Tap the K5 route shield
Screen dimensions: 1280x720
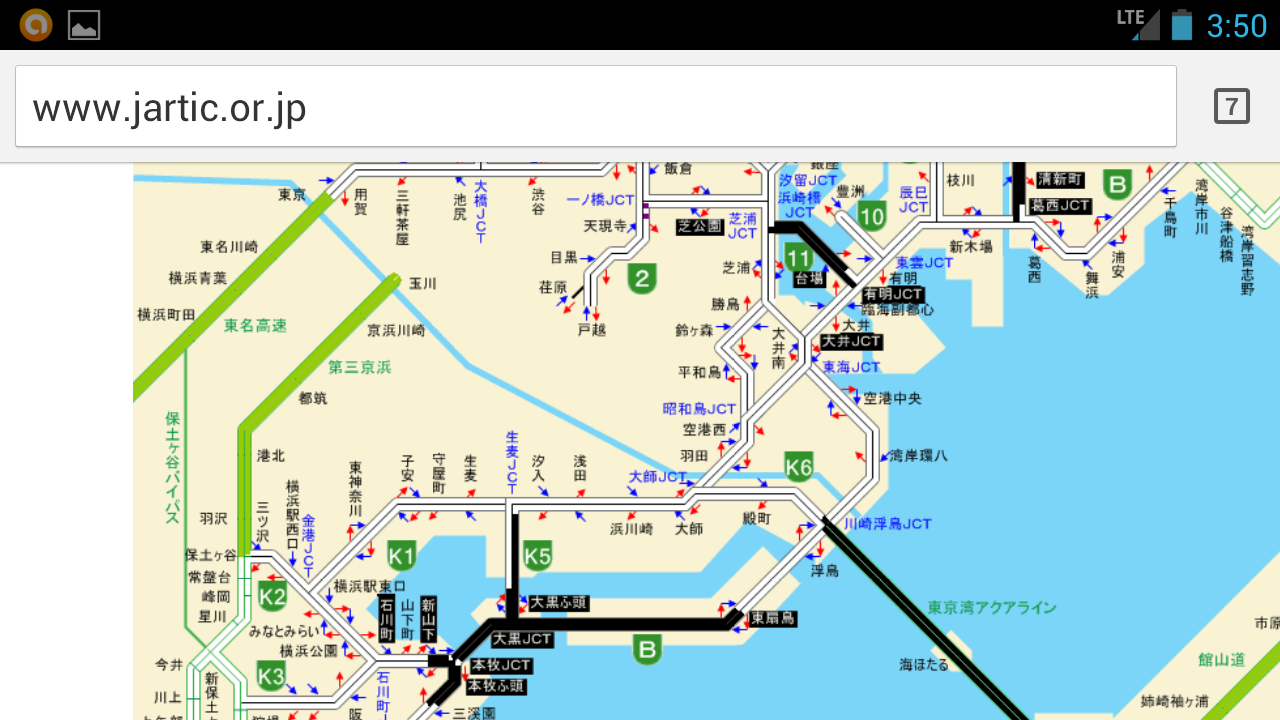pos(538,555)
